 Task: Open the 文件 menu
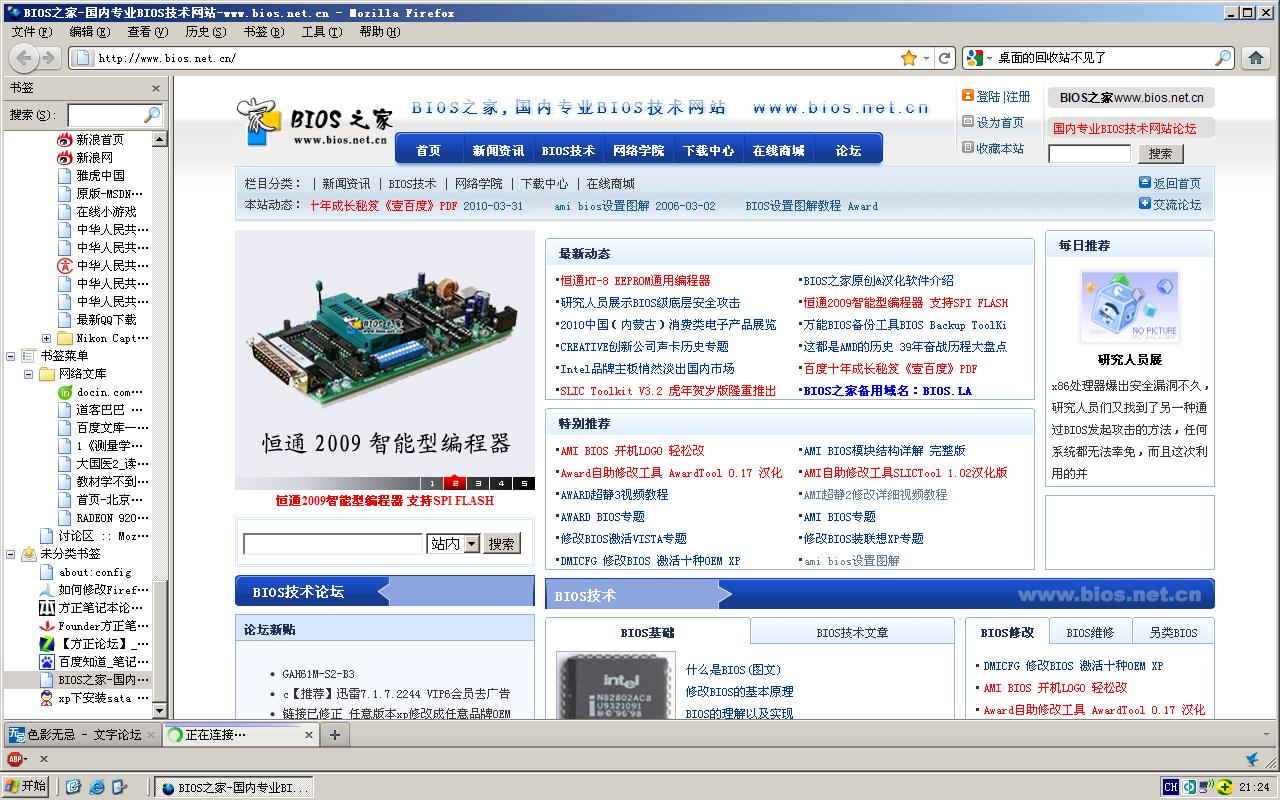[x=32, y=31]
